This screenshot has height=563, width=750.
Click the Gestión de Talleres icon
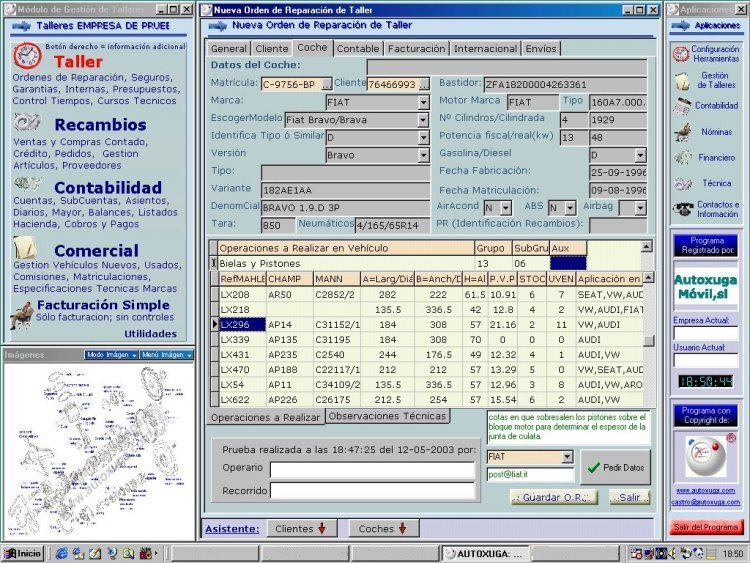point(682,81)
